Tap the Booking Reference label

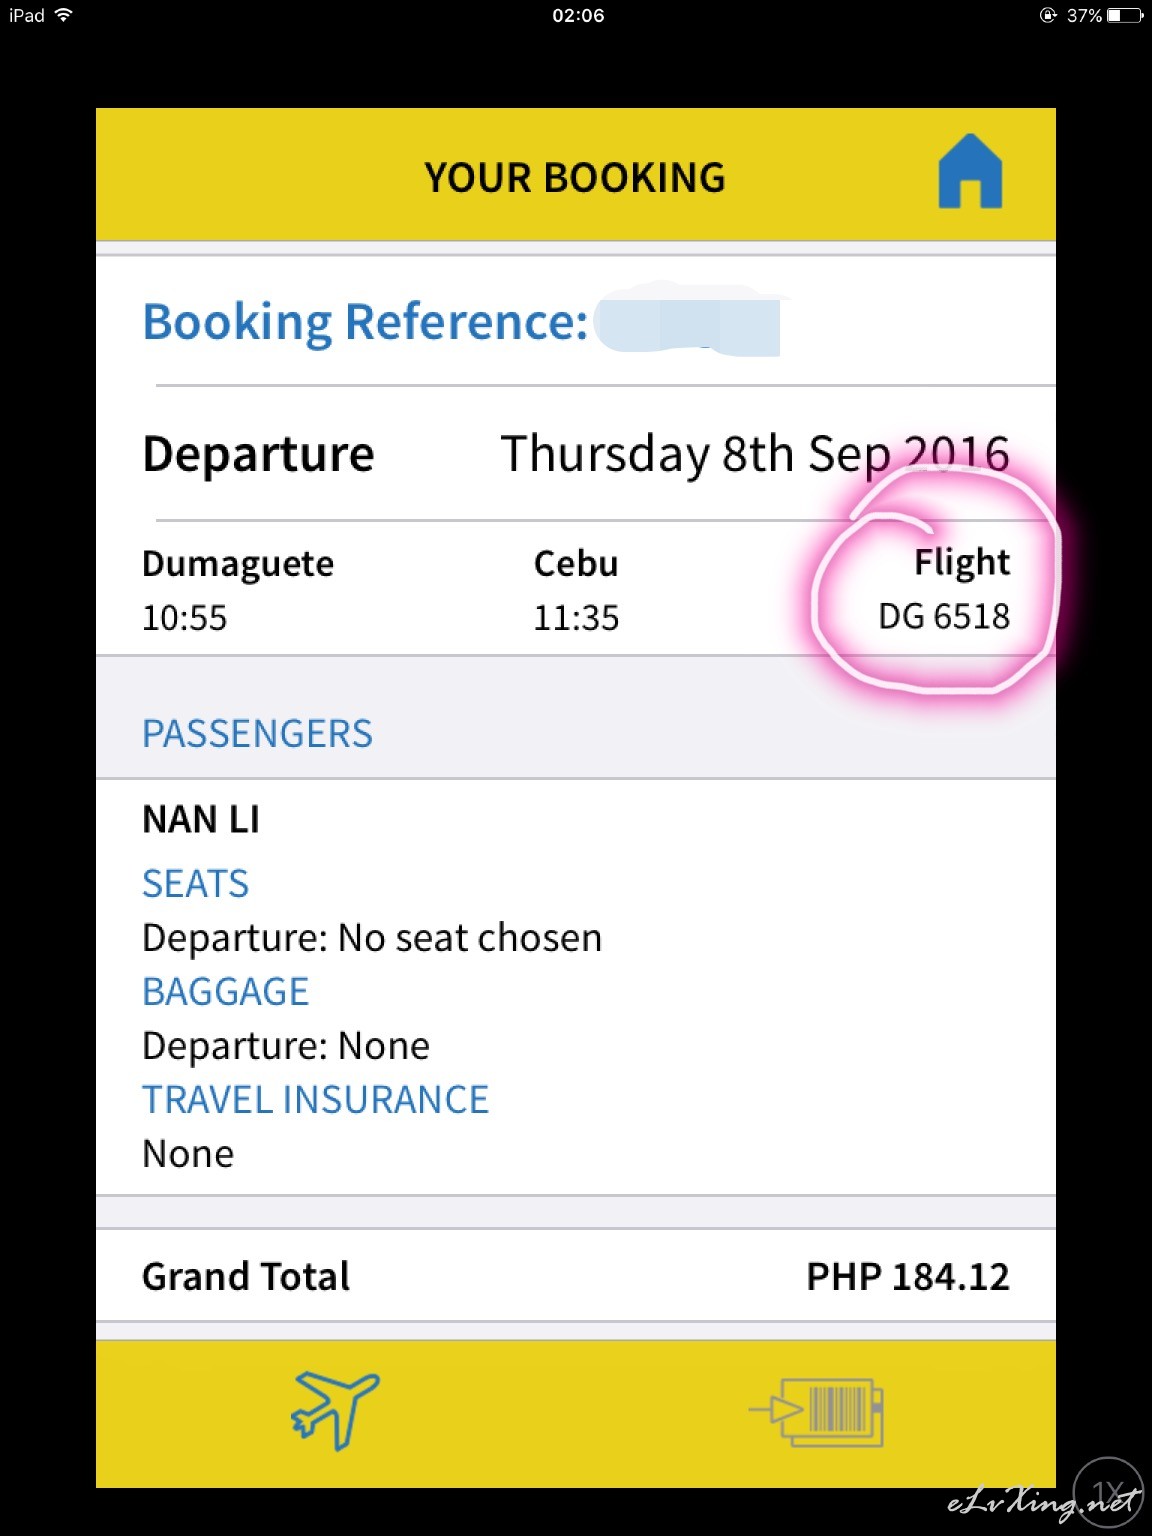(365, 322)
